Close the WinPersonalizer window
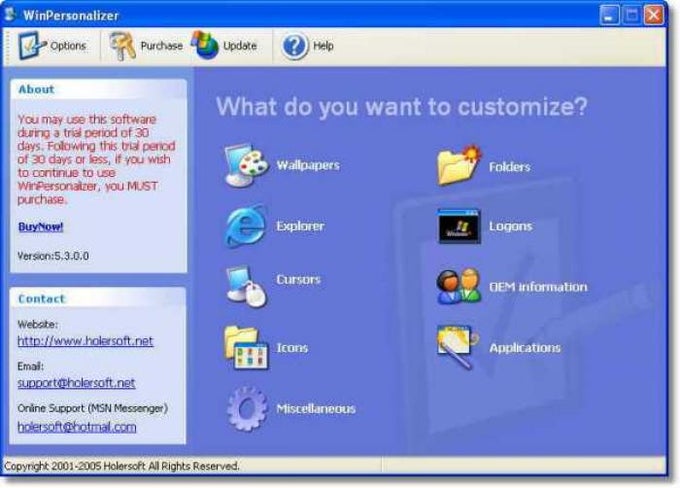This screenshot has width=680, height=488. tap(654, 15)
